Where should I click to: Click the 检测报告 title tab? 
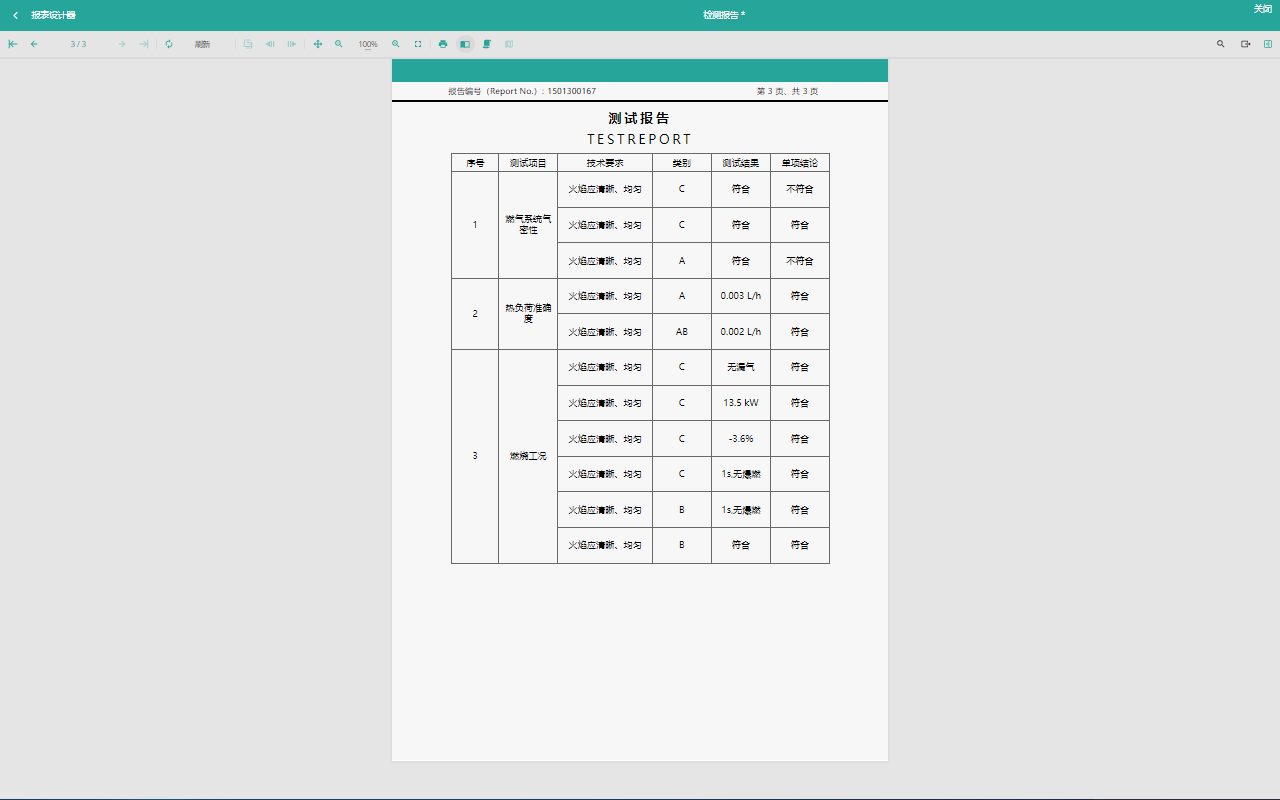click(723, 15)
